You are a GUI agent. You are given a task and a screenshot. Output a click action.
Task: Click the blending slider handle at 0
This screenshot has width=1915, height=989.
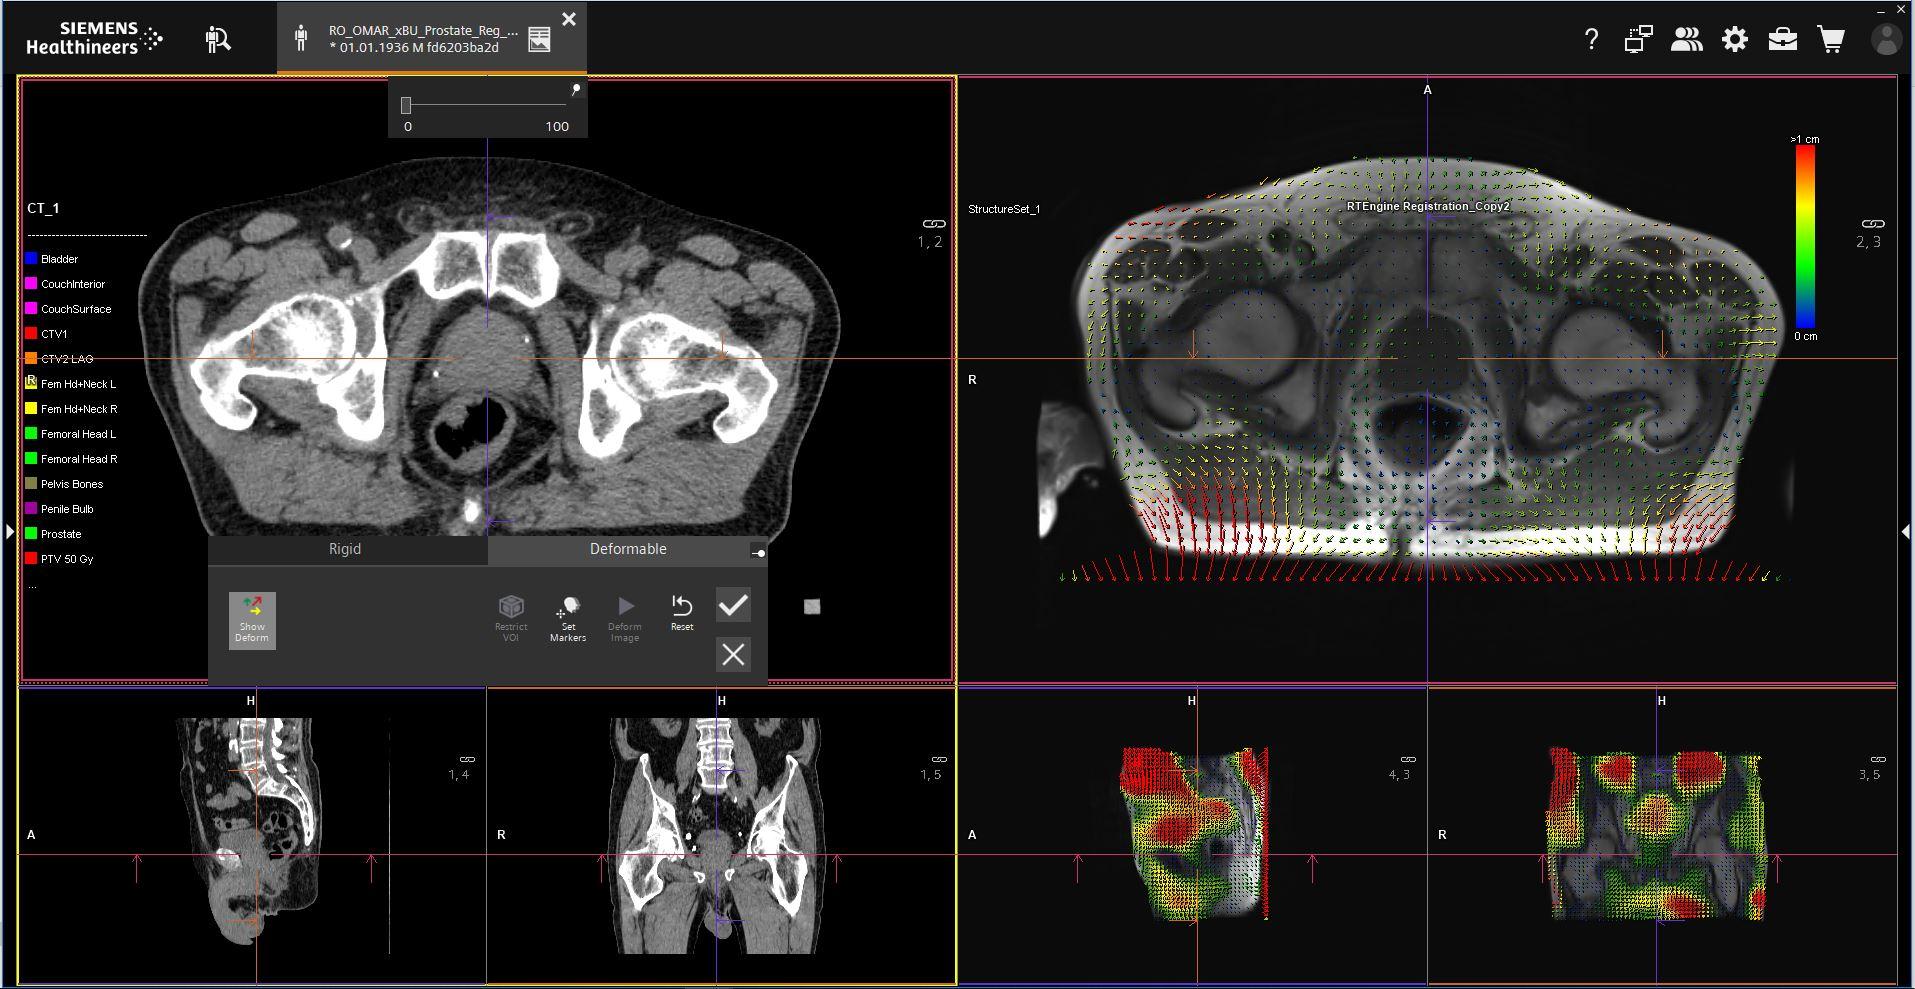406,105
